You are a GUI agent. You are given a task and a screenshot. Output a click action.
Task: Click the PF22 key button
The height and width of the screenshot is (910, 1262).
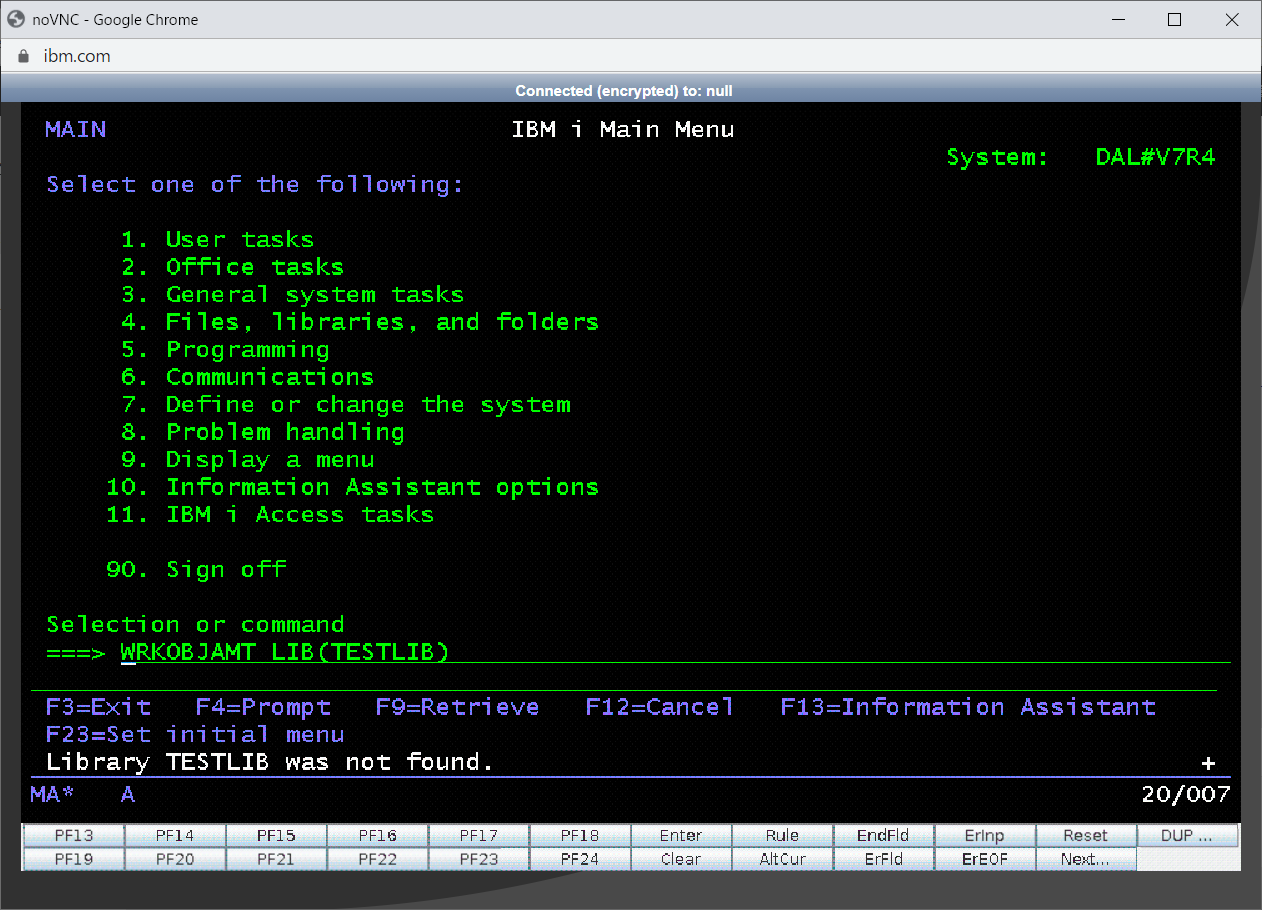coord(378,859)
